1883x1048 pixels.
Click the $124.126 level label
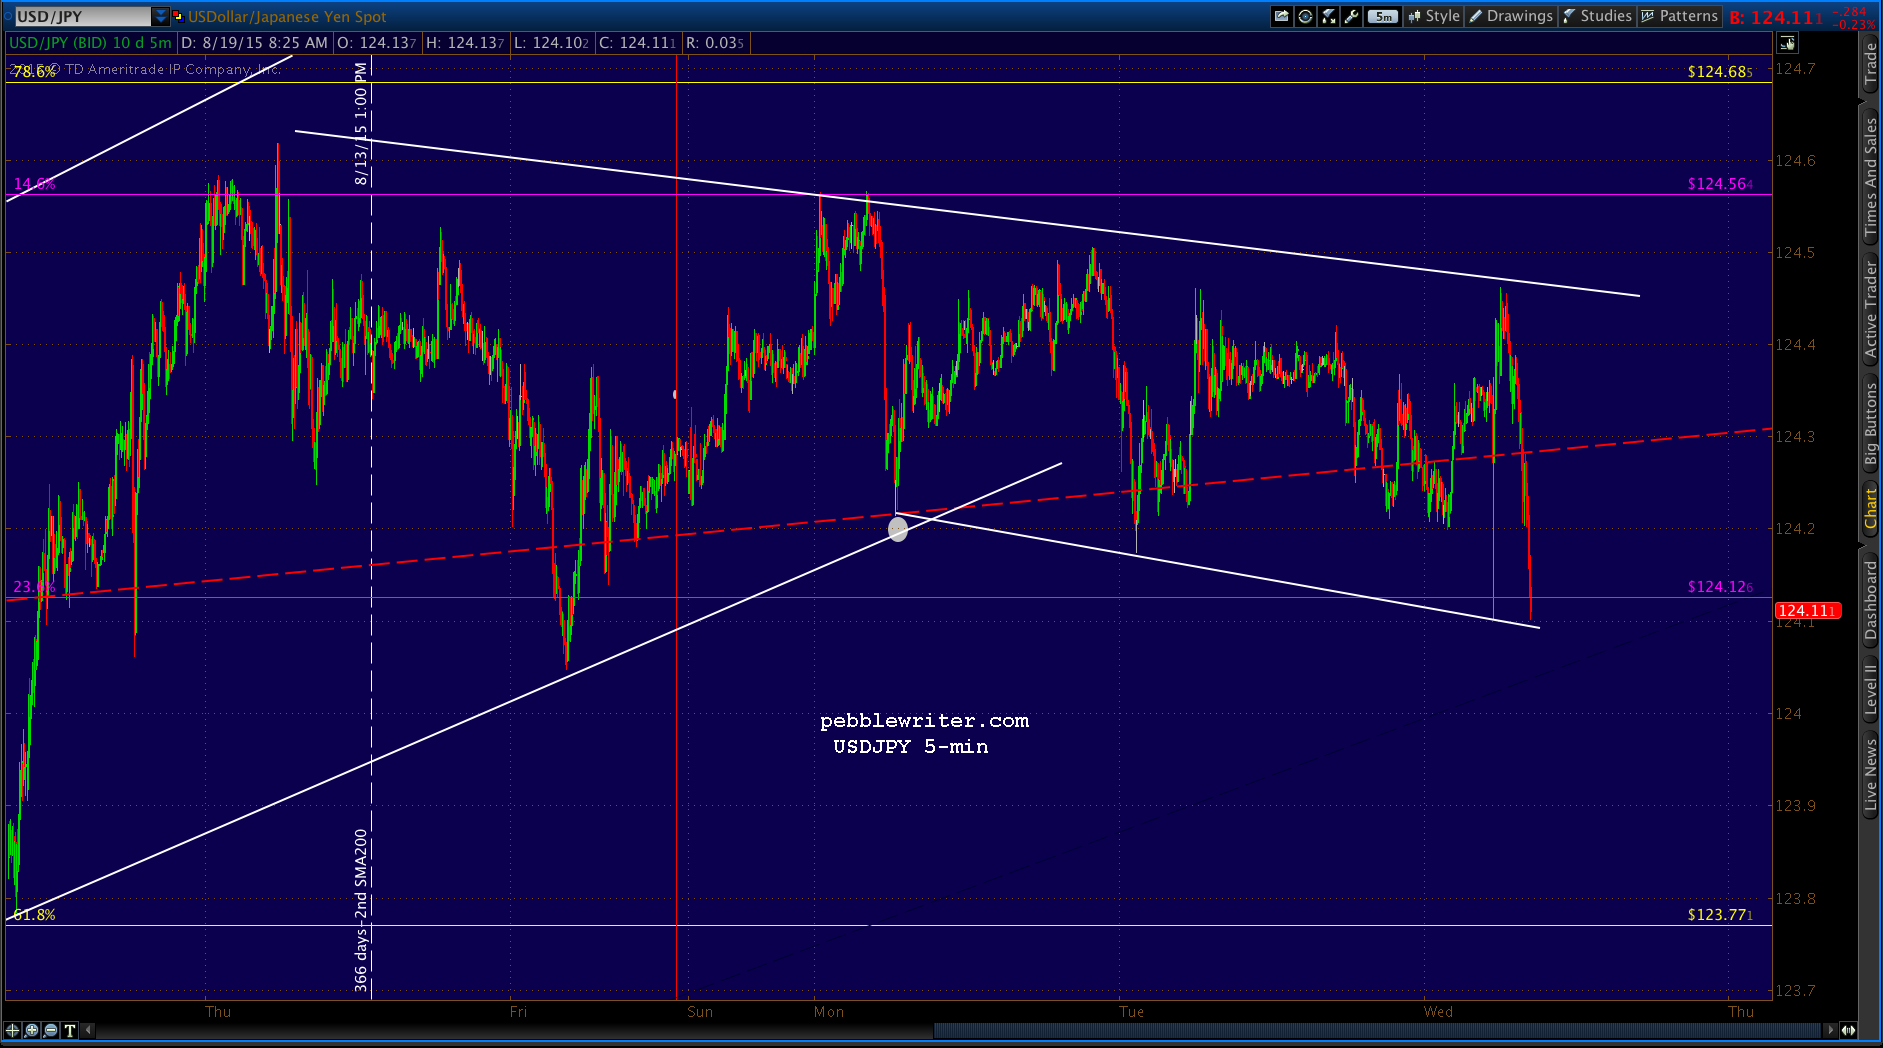[1720, 587]
